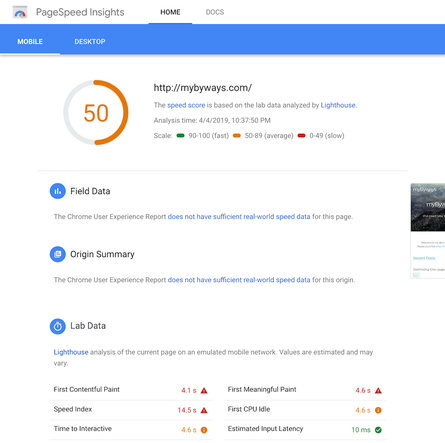
Task: Click the Field Data bar chart icon
Action: pos(58,191)
